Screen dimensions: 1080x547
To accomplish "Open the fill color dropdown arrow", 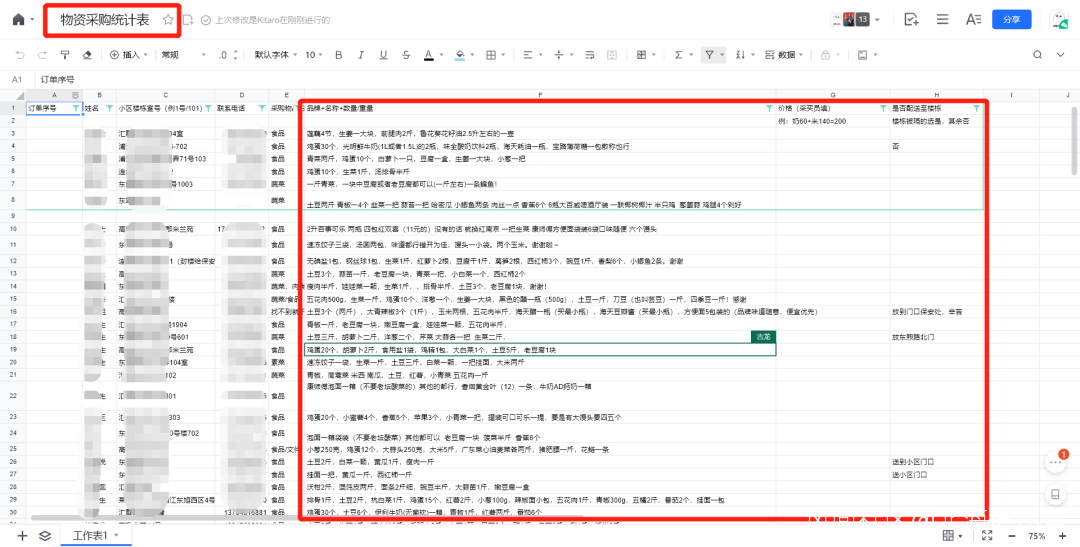I will coord(473,55).
